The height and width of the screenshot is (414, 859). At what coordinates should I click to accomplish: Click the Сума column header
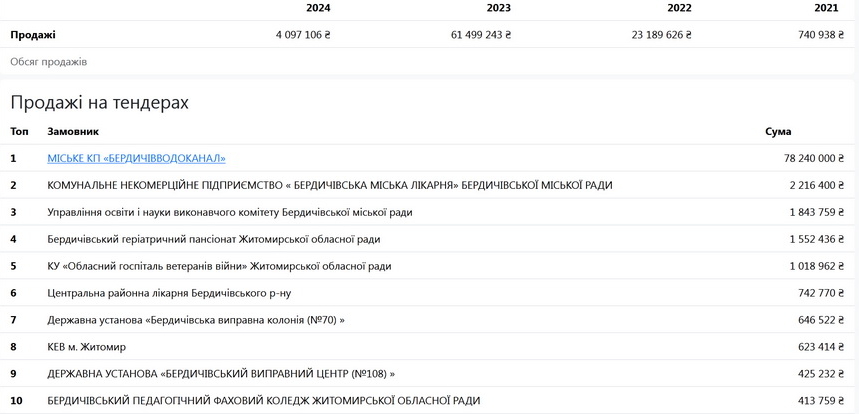[778, 131]
